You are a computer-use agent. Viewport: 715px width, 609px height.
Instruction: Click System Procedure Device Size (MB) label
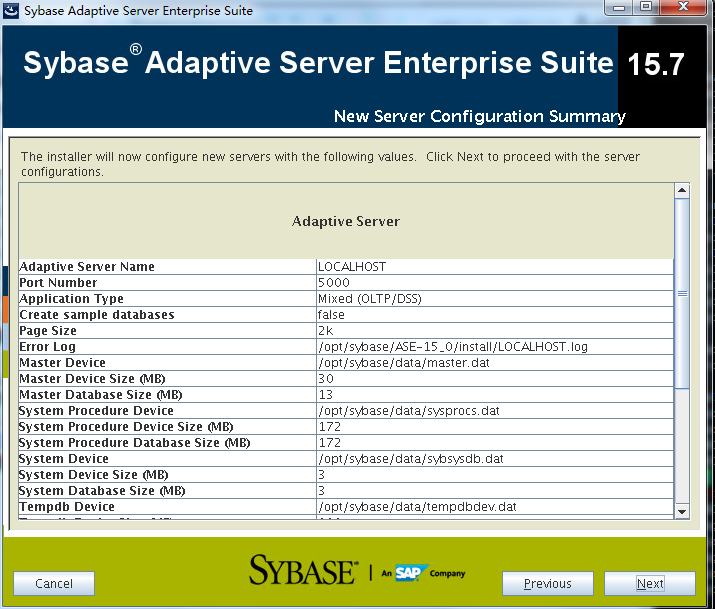coord(126,427)
